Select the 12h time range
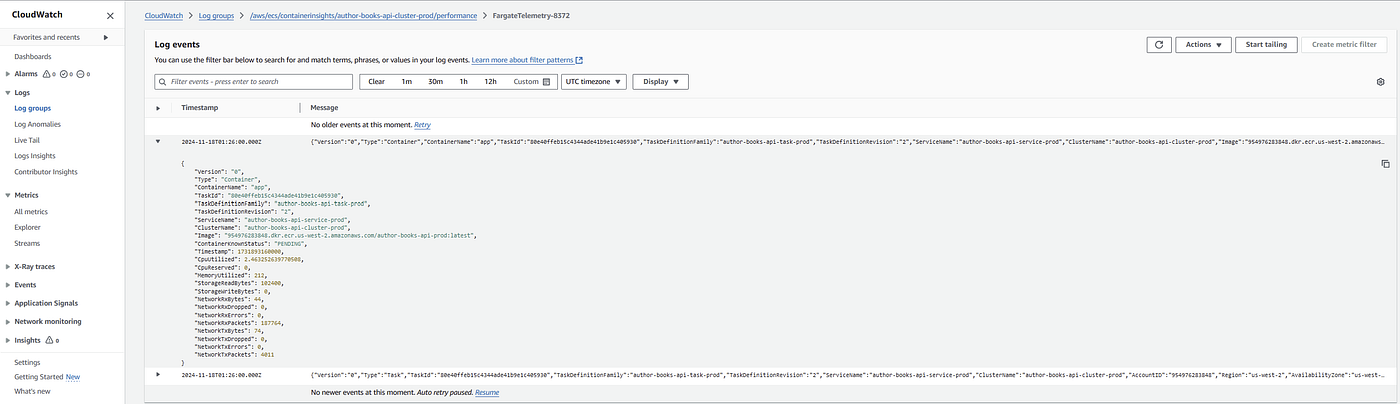 tap(490, 82)
